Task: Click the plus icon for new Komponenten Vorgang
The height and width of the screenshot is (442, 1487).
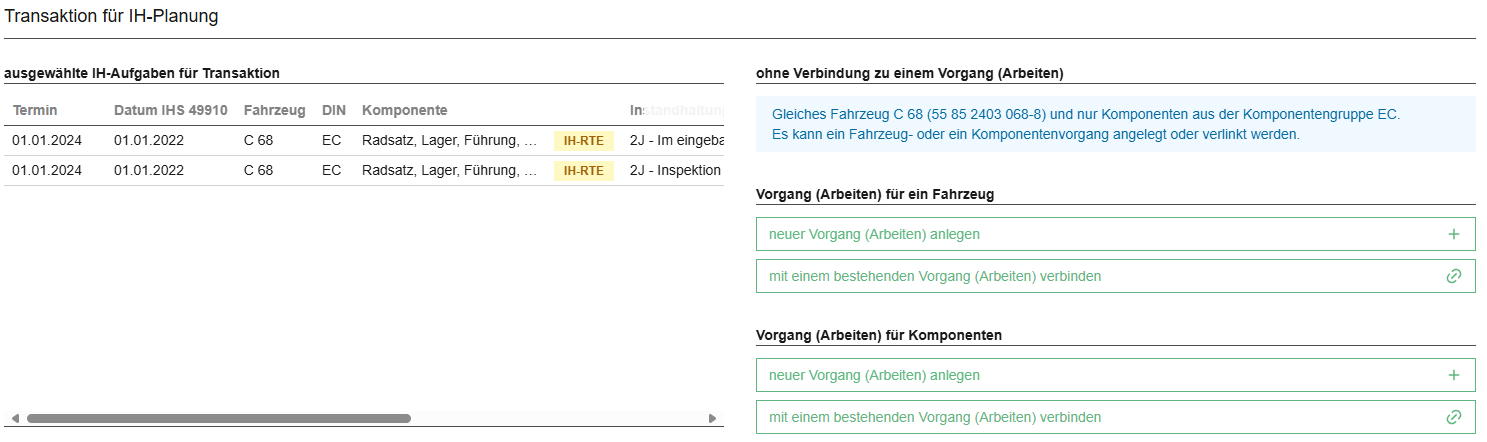Action: [1453, 376]
